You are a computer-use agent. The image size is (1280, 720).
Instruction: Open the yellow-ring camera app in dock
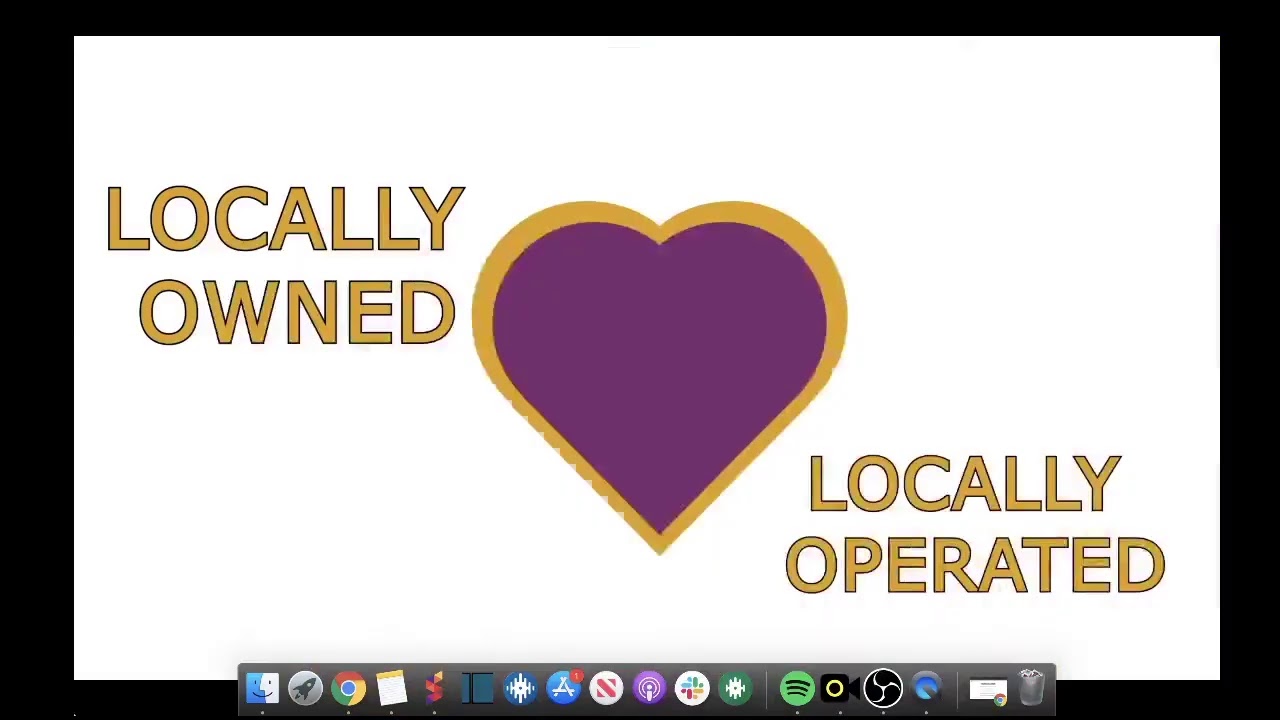click(x=840, y=688)
